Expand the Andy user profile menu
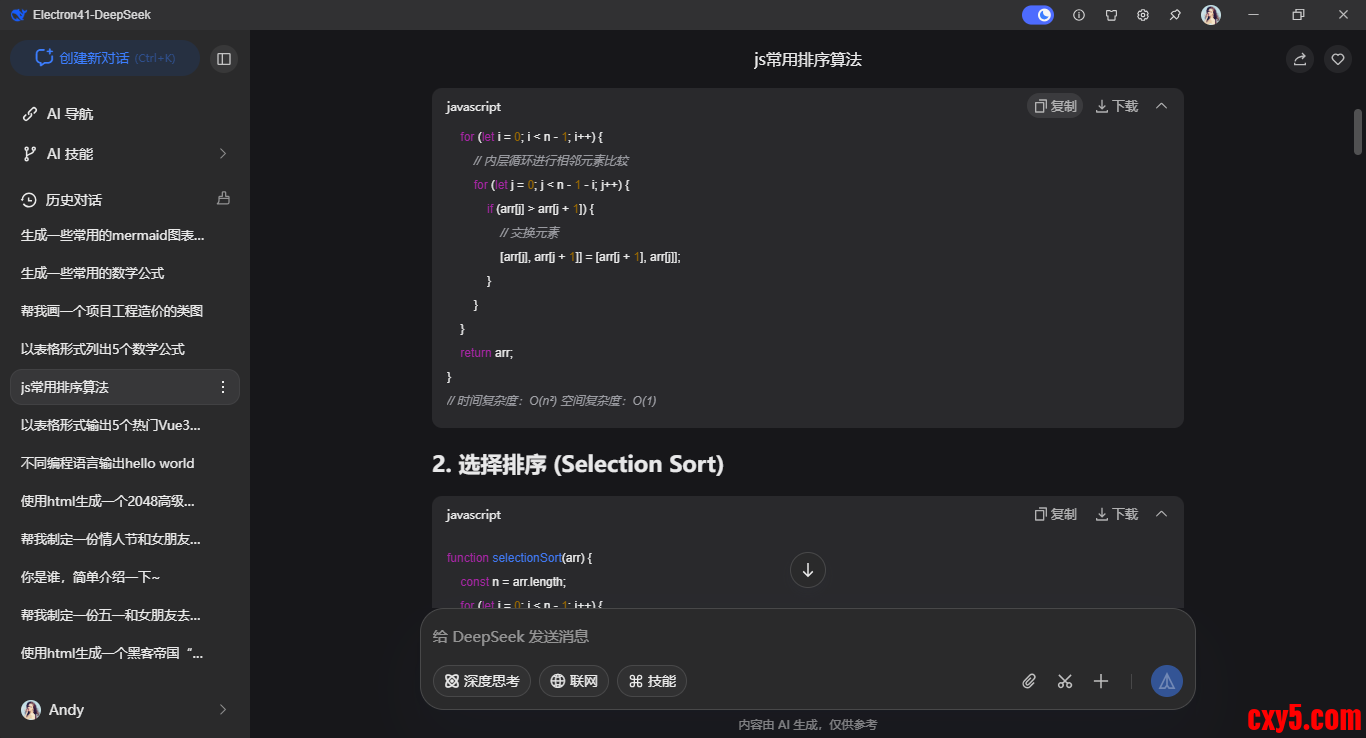The width and height of the screenshot is (1366, 738). coord(223,710)
